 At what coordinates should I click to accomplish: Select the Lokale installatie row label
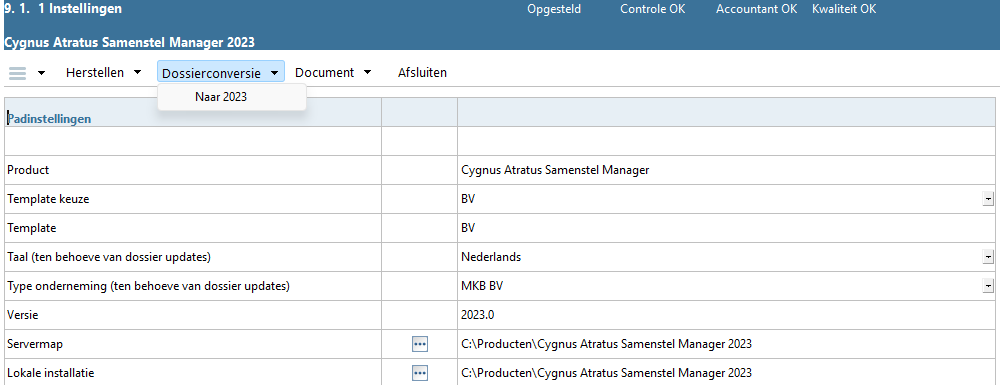click(50, 373)
